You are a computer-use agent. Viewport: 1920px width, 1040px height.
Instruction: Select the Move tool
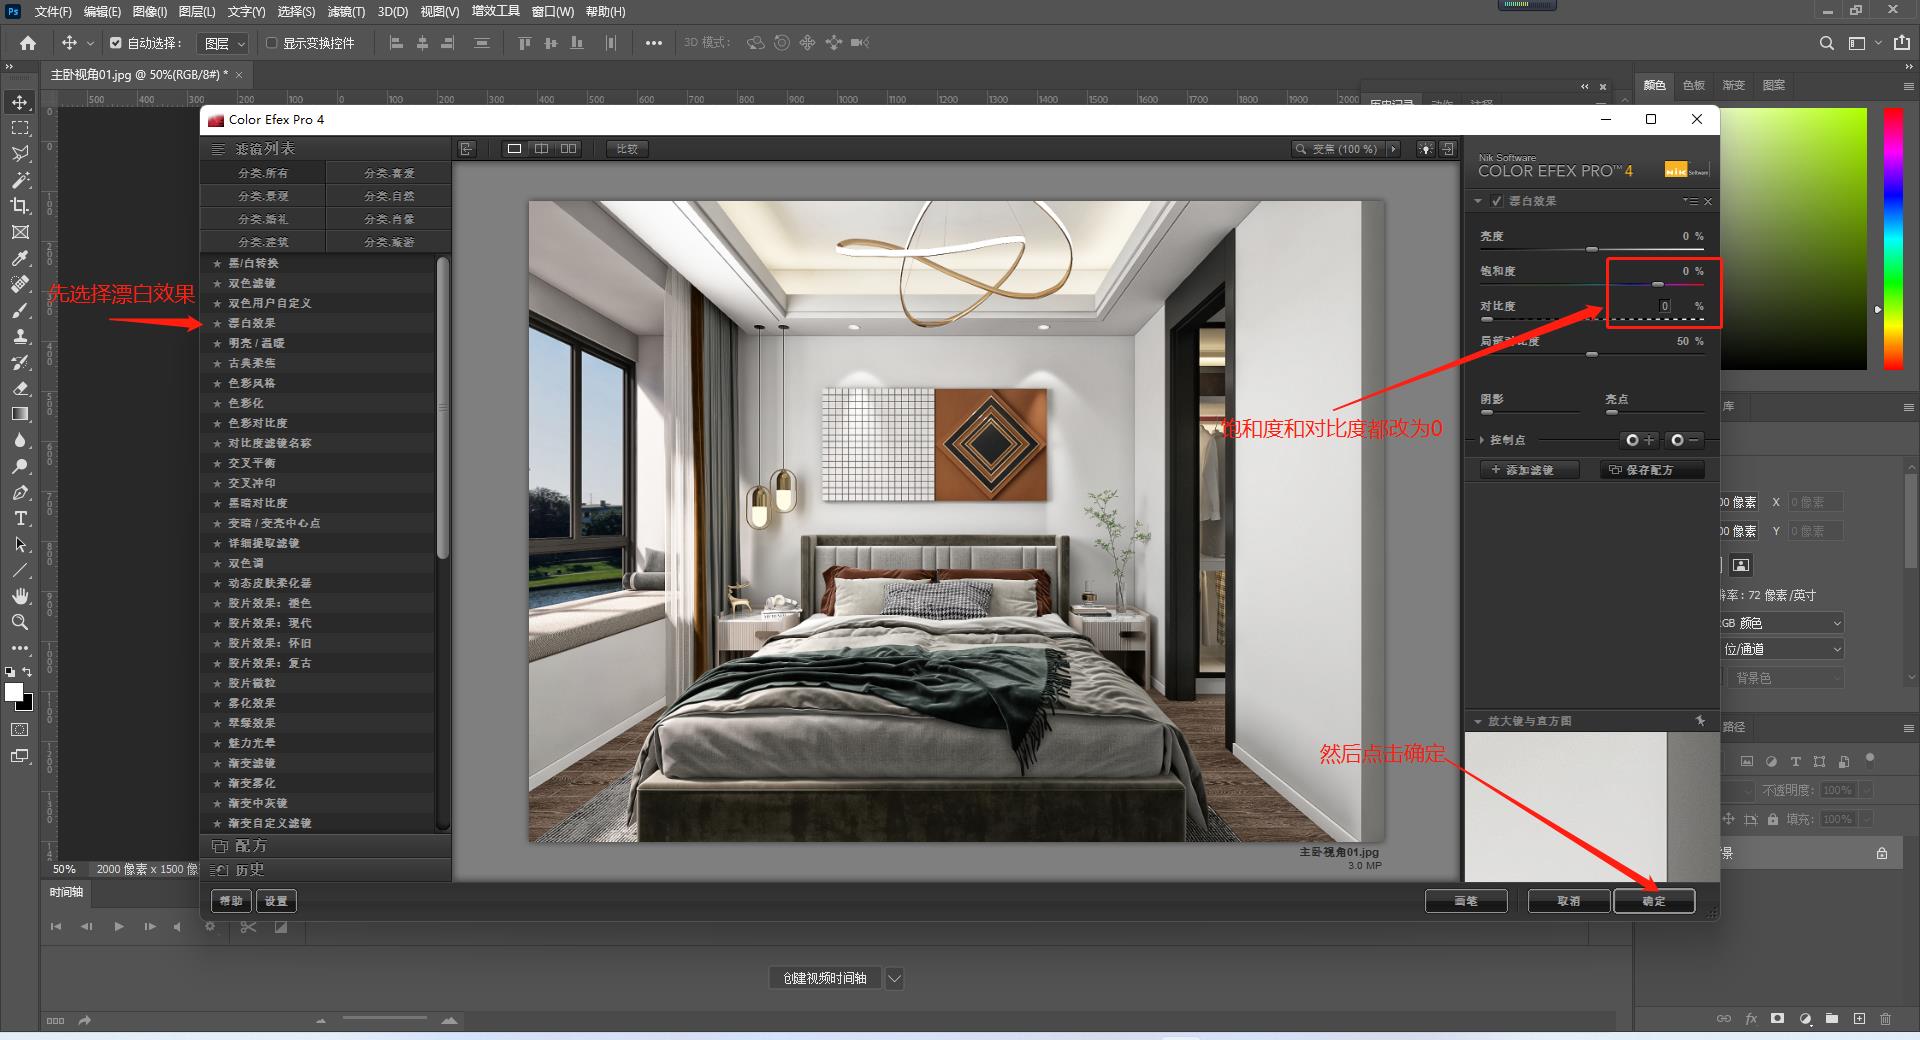click(x=20, y=101)
